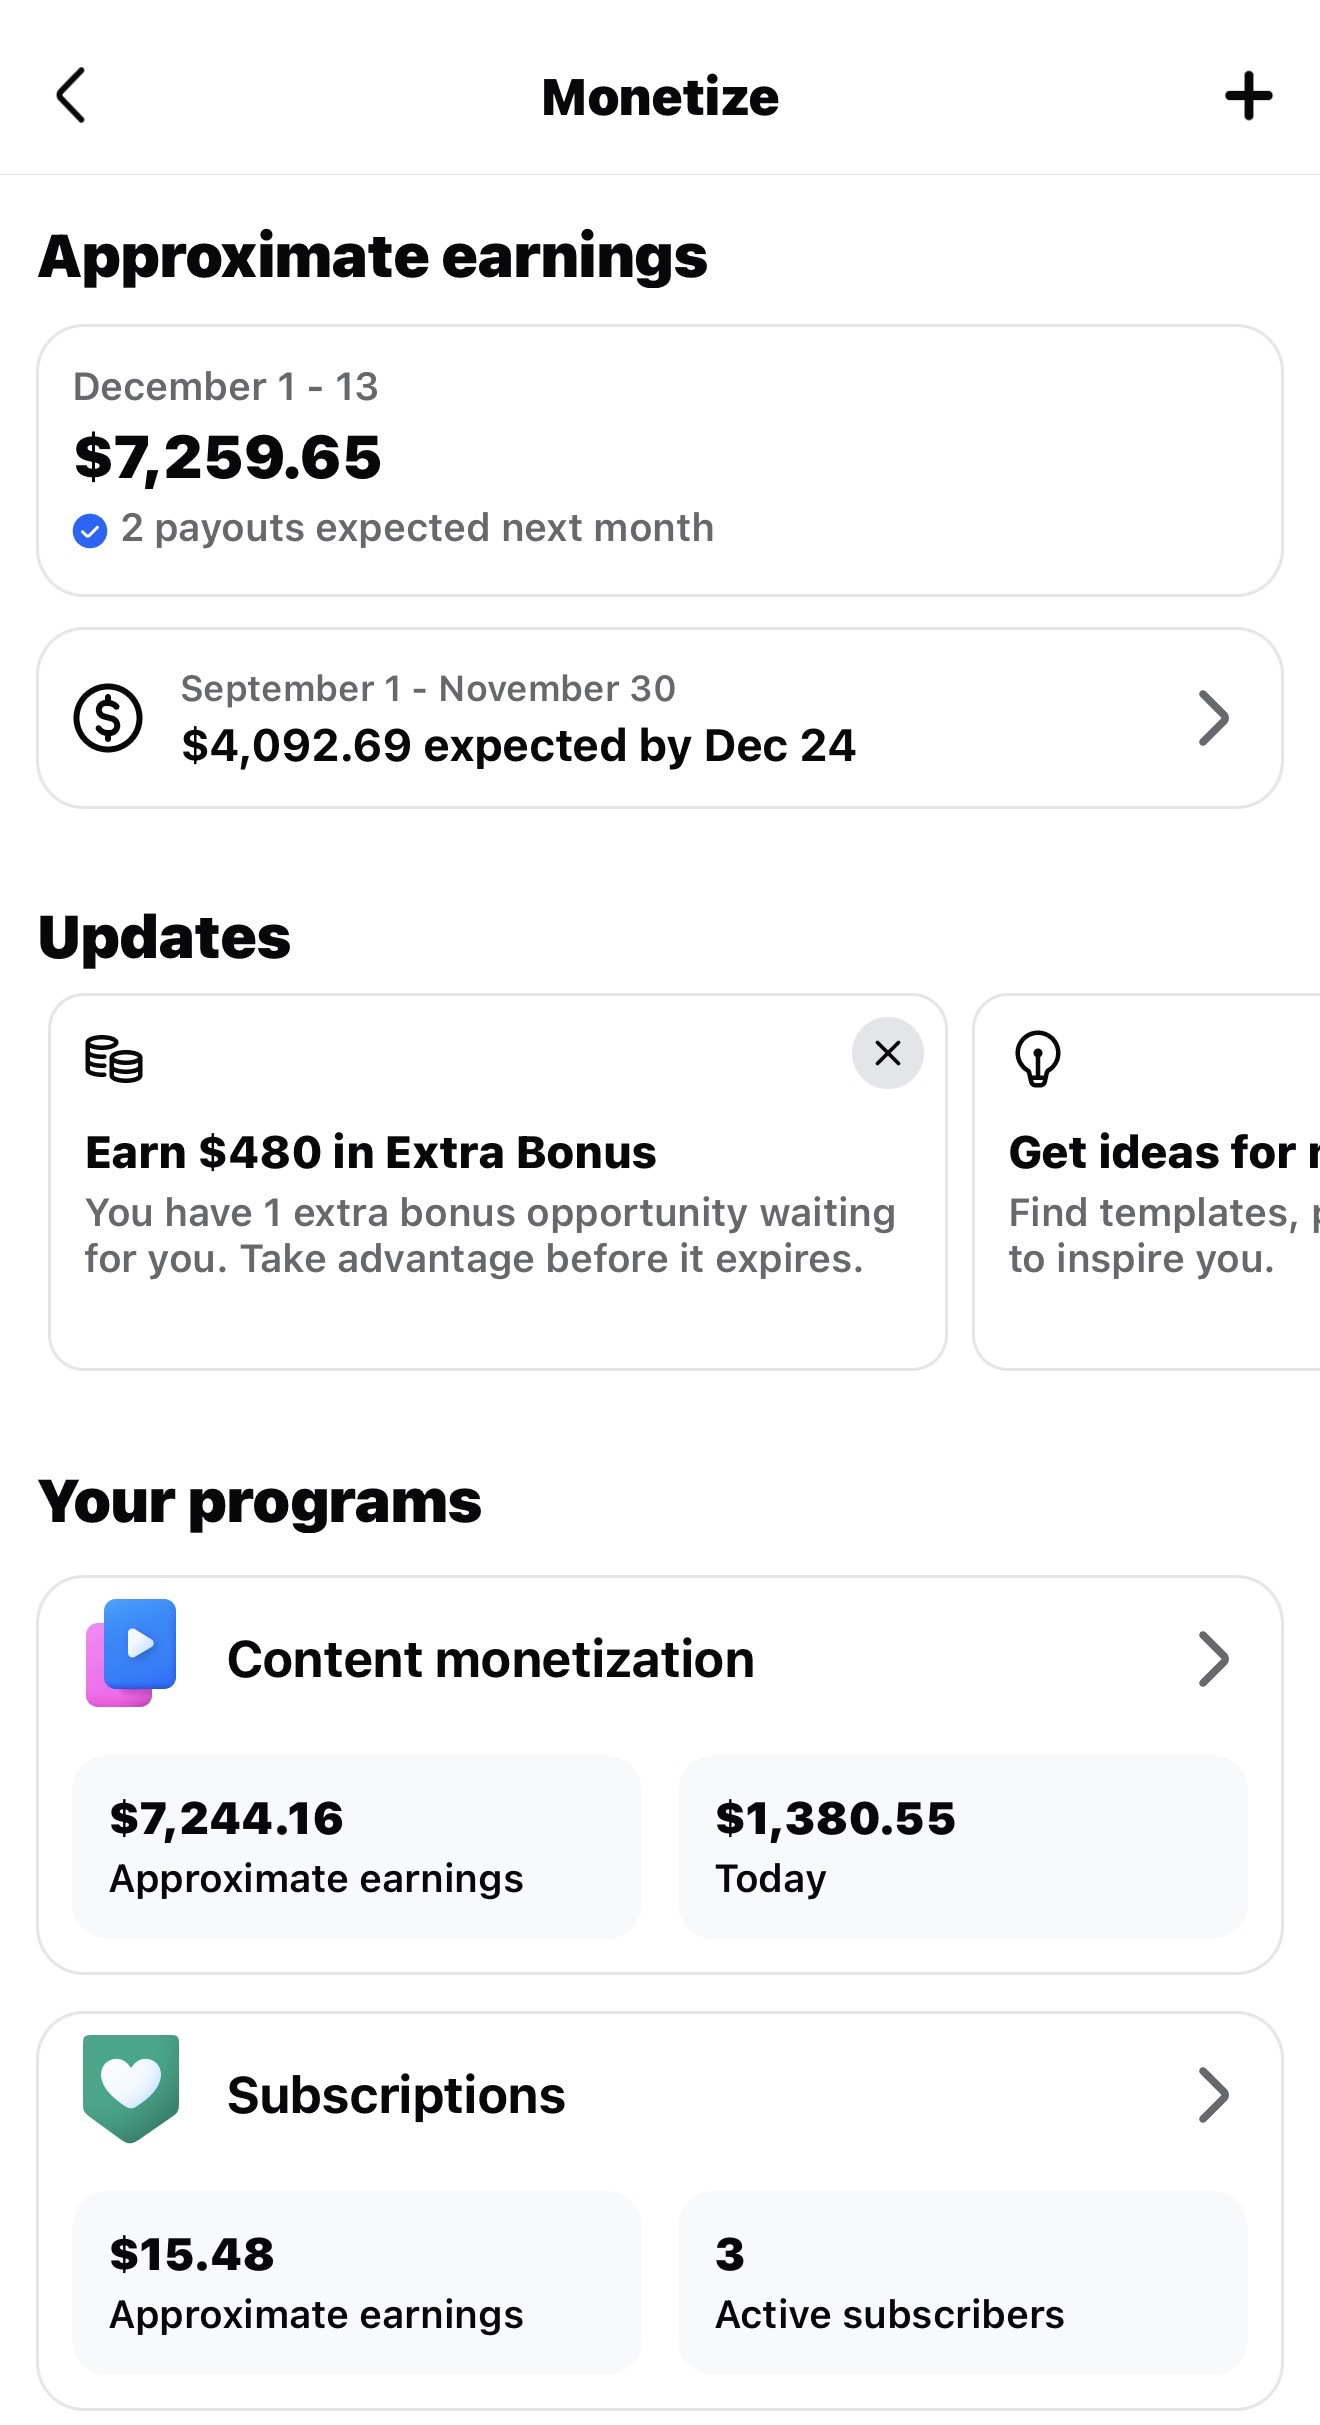Image resolution: width=1320 pixels, height=2425 pixels.
Task: Tap the lightbulb ideas icon
Action: click(1037, 1058)
